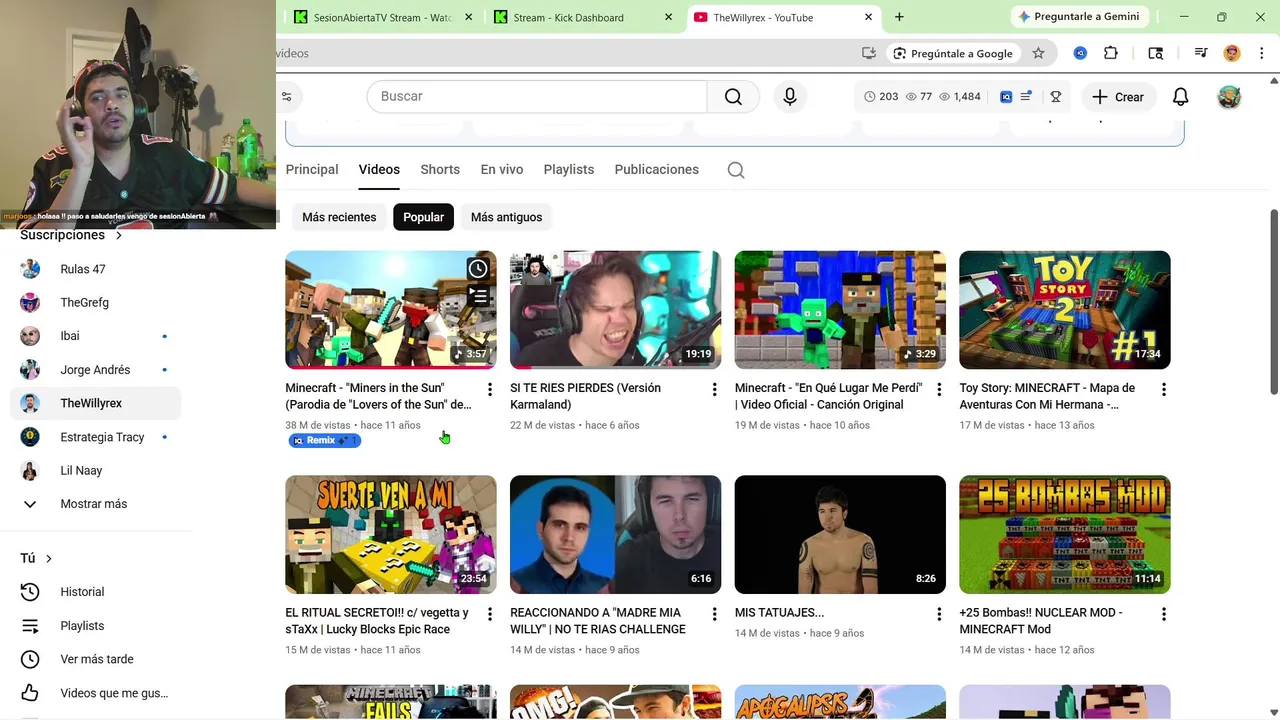This screenshot has width=1280, height=720.
Task: Open options for MIS TATUAJES video
Action: (x=939, y=614)
